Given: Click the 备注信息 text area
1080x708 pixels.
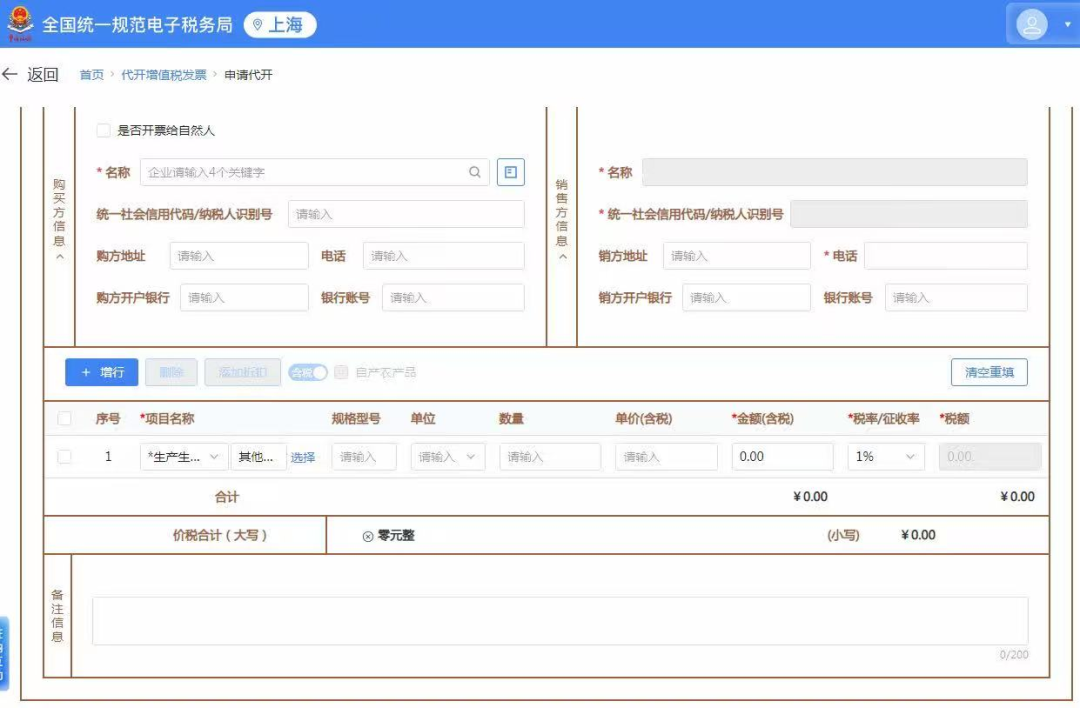Looking at the screenshot, I should pyautogui.click(x=560, y=621).
